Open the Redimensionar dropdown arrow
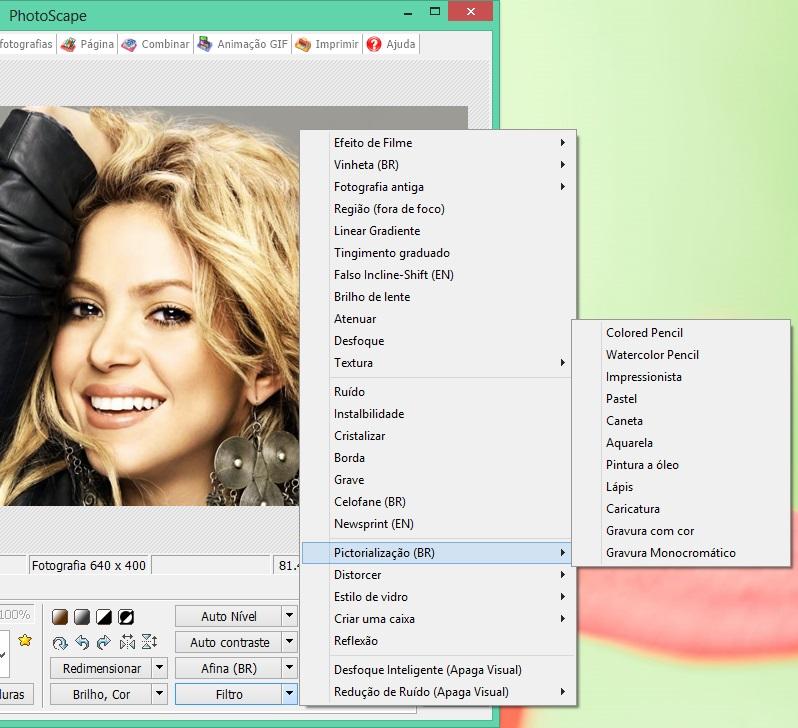The width and height of the screenshot is (798, 728). pos(159,668)
